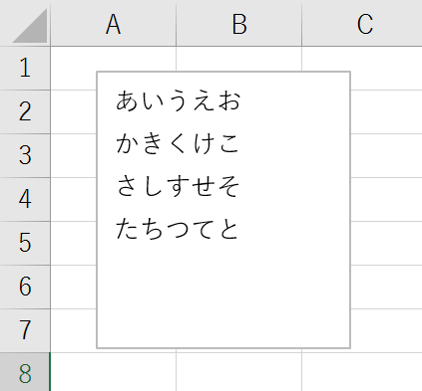This screenshot has height=391, width=422.
Task: Select column B header
Action: (x=239, y=23)
